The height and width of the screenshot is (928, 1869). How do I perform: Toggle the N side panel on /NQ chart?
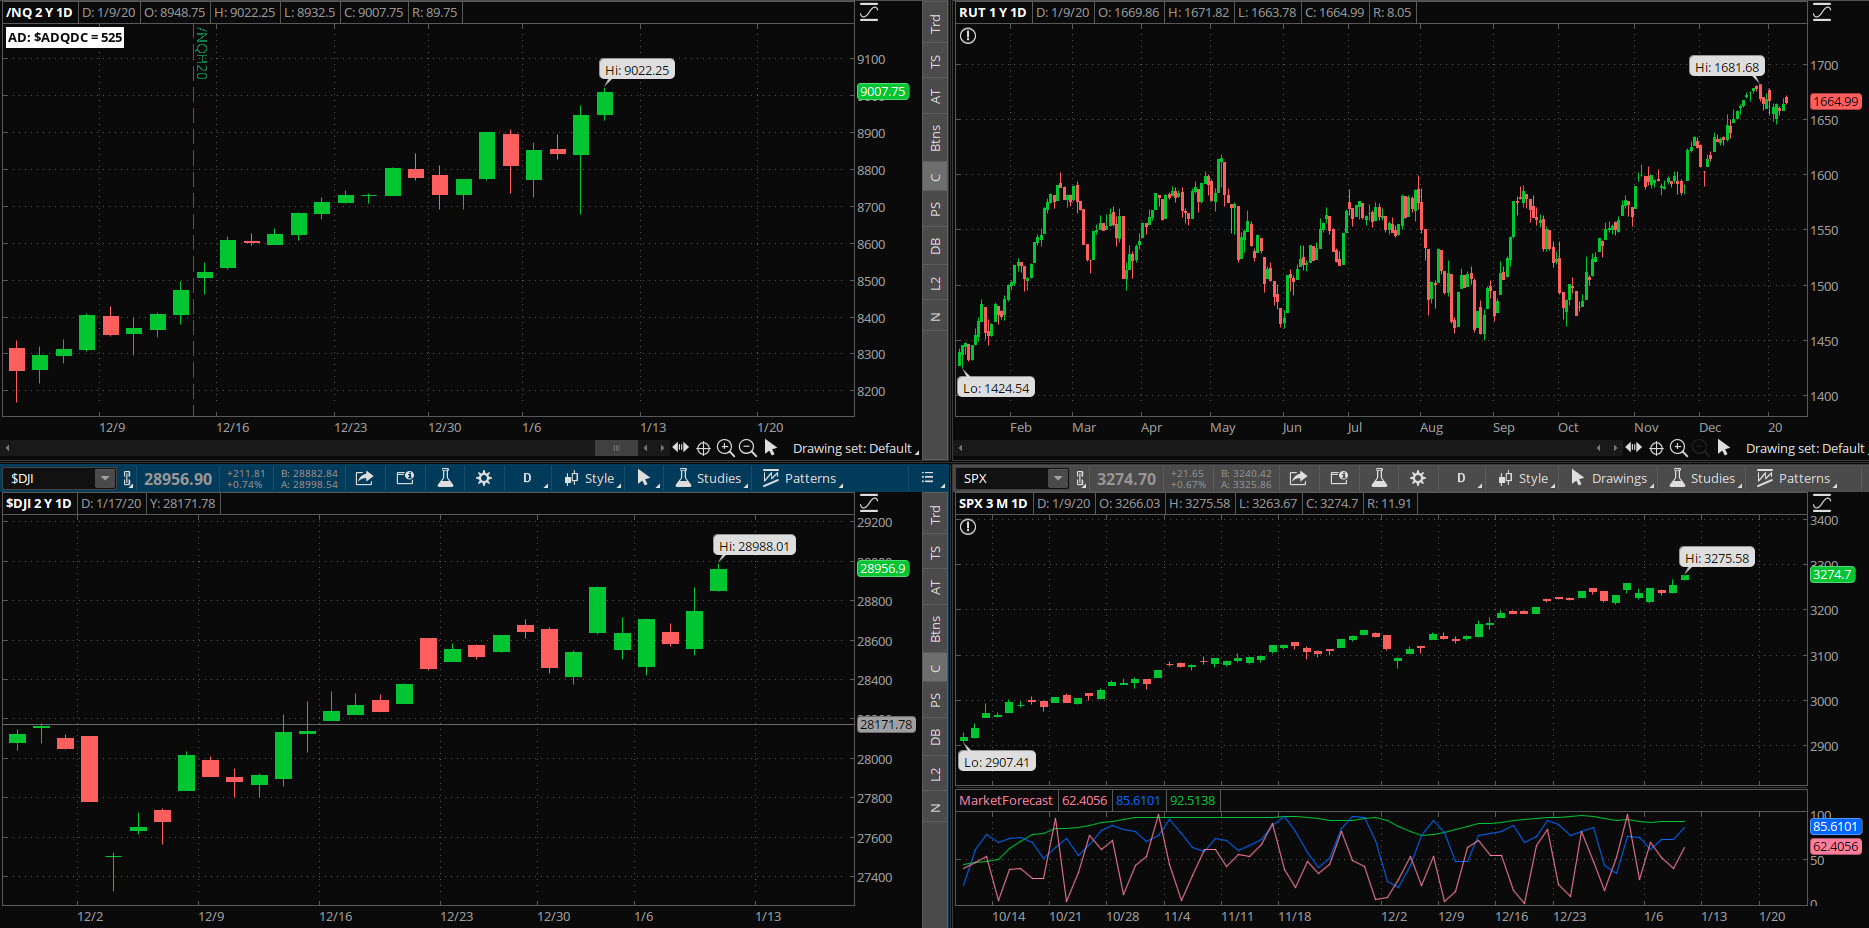[935, 317]
